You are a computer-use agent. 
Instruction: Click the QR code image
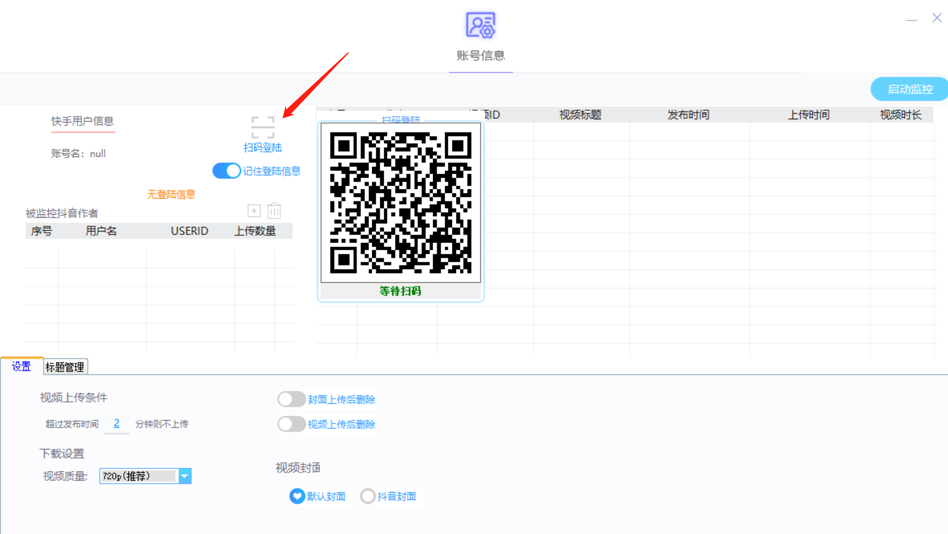click(x=401, y=203)
